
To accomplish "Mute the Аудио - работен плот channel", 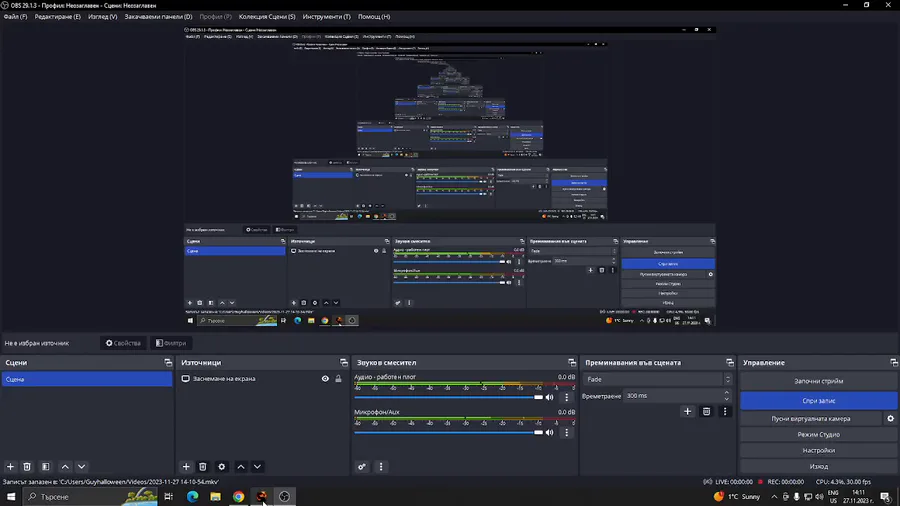I will coord(549,397).
